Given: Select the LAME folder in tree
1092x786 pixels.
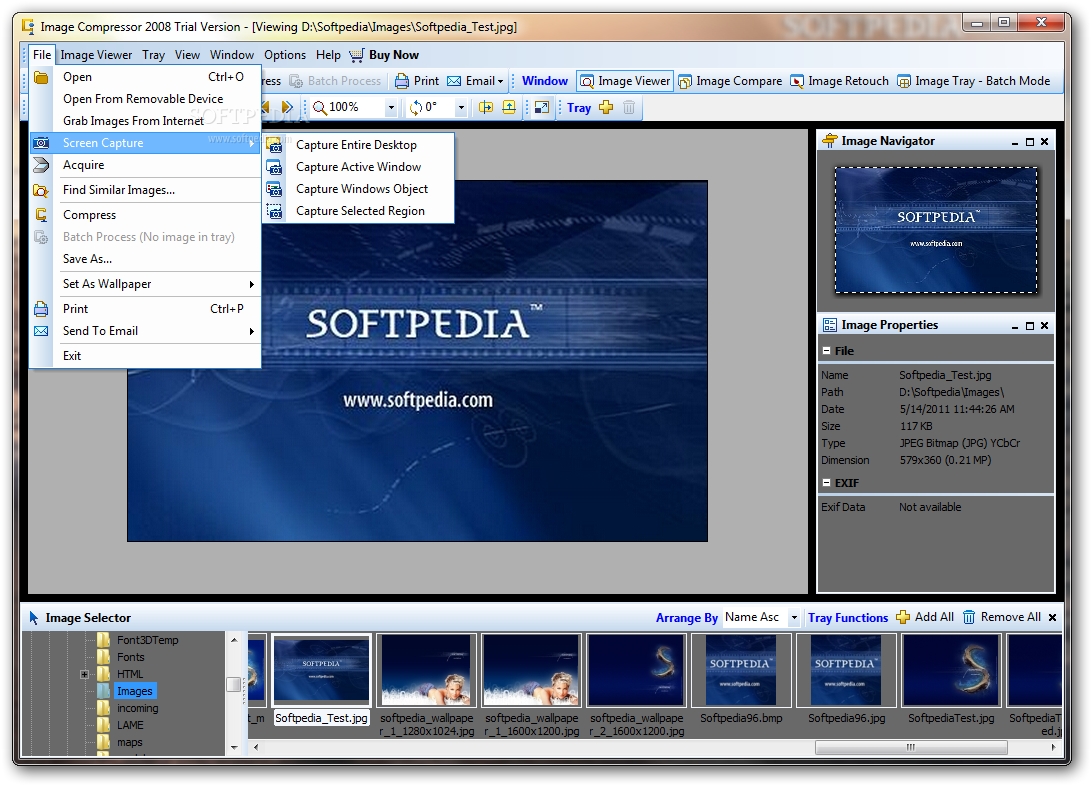Looking at the screenshot, I should pos(130,725).
